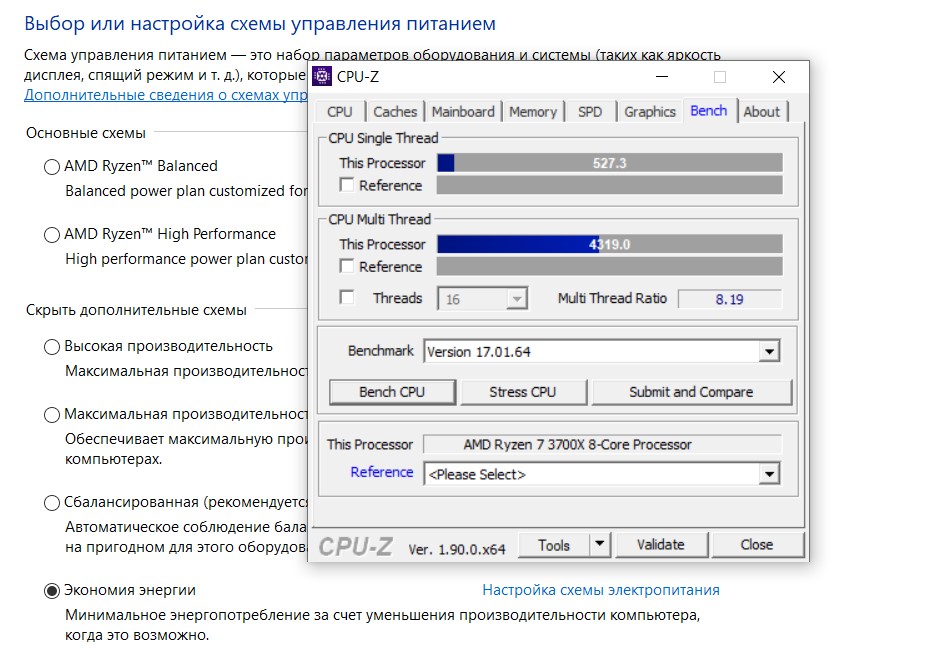Click the CPU-Z app icon in title bar
925x667 pixels.
pos(322,76)
